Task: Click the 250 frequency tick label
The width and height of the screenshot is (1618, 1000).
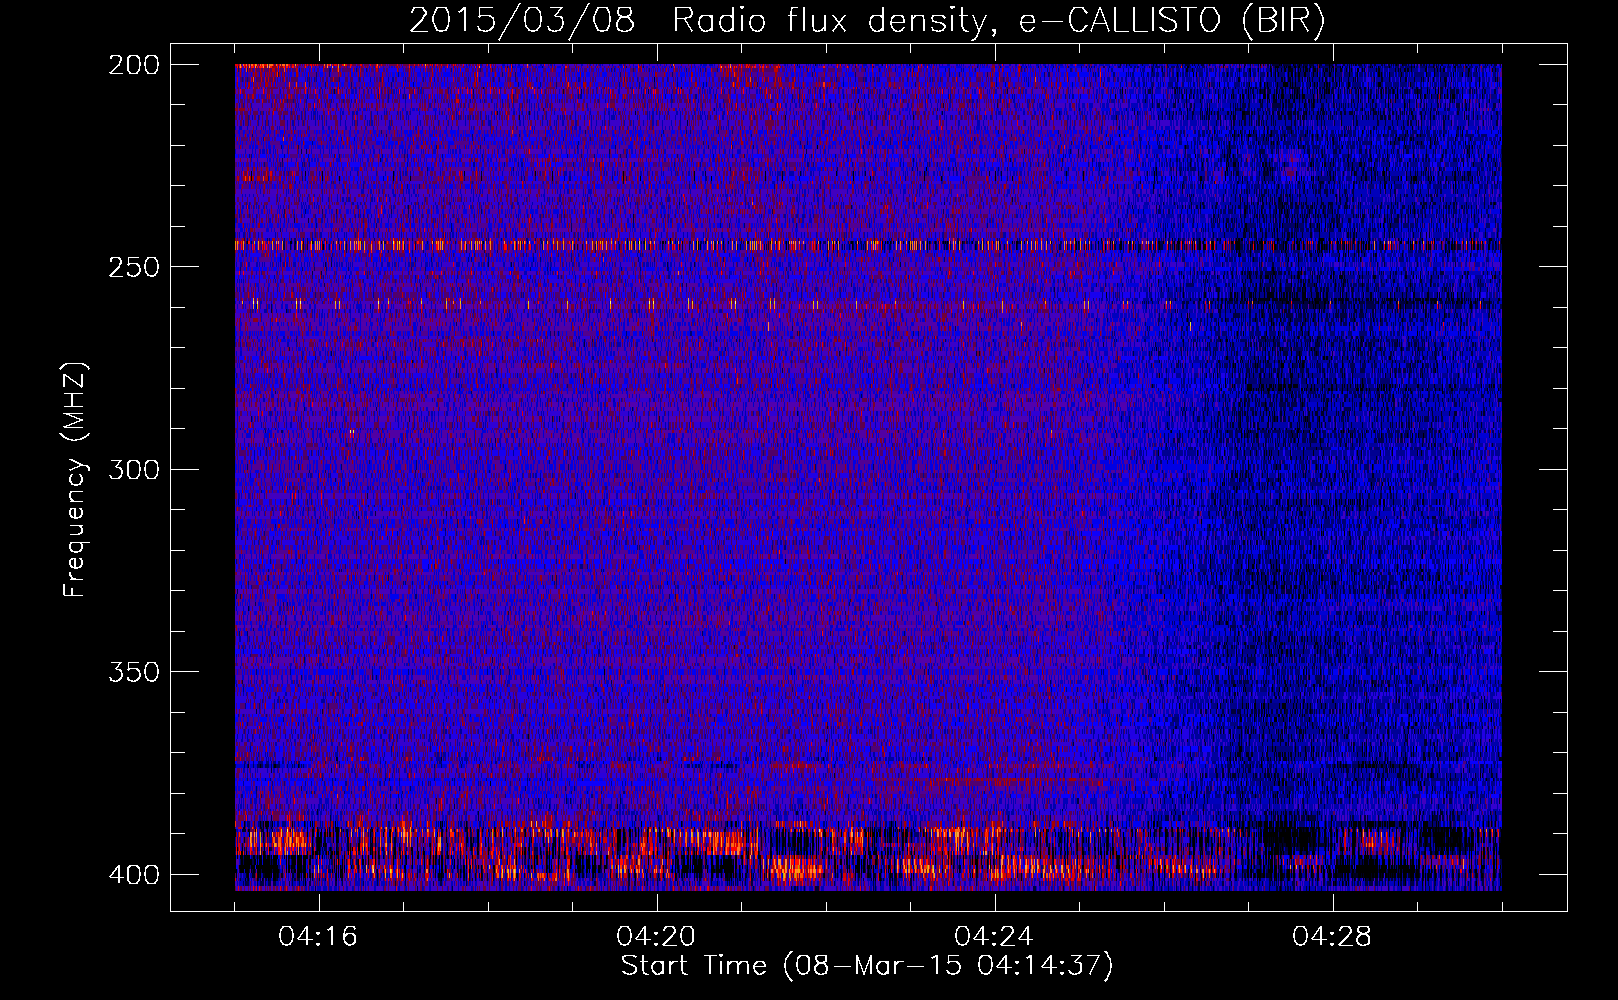Action: pos(133,267)
